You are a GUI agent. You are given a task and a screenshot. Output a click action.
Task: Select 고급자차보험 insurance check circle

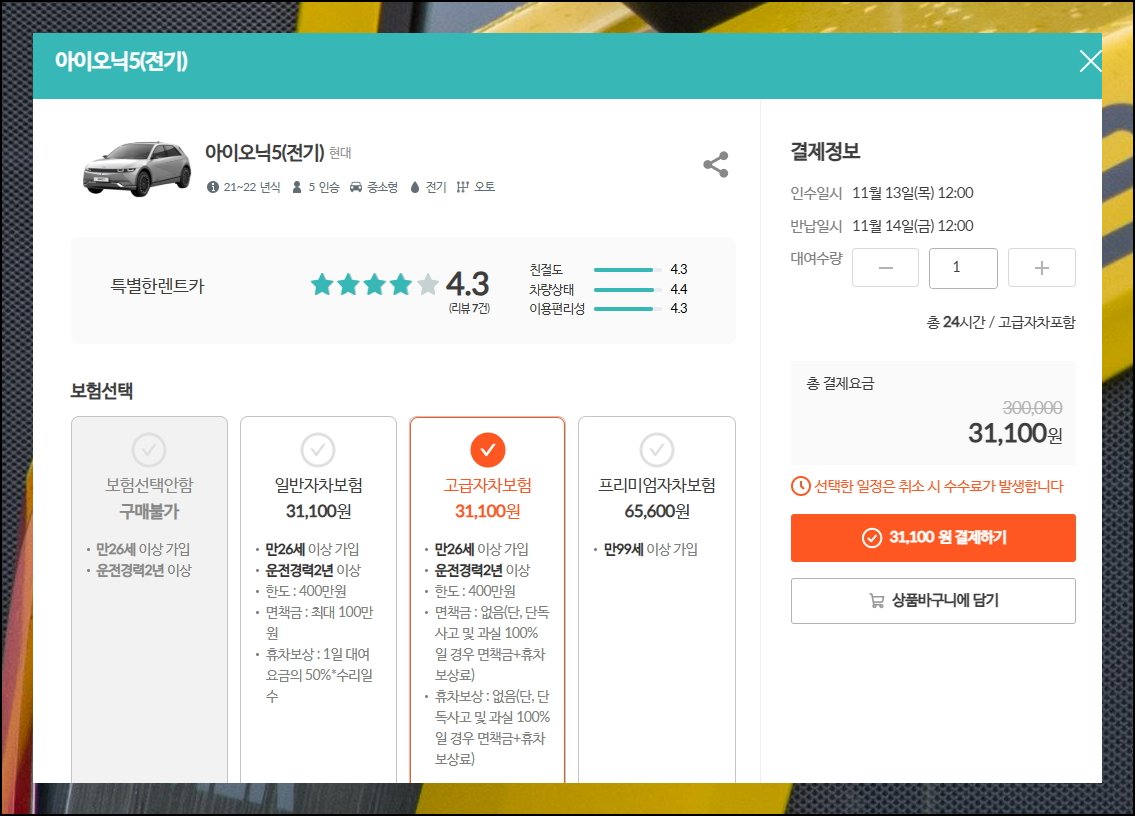coord(488,450)
